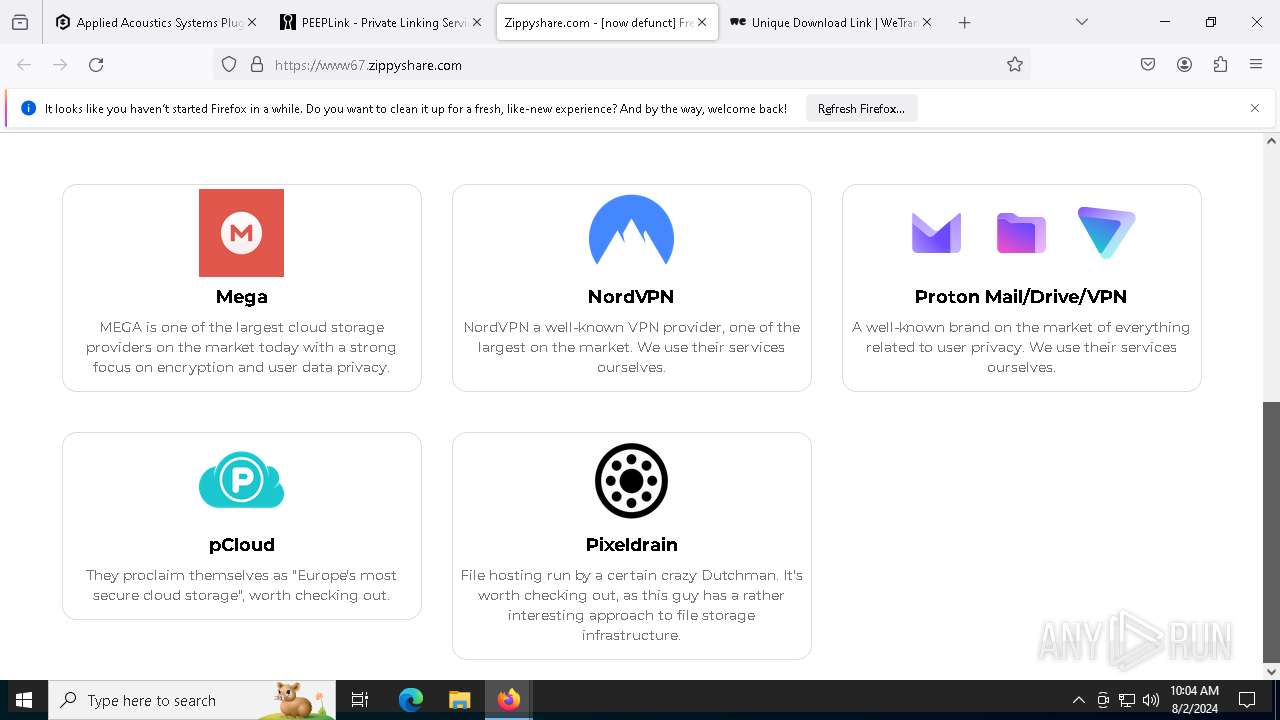This screenshot has height=720, width=1280.
Task: Save to Pocket icon in toolbar
Action: (1148, 65)
